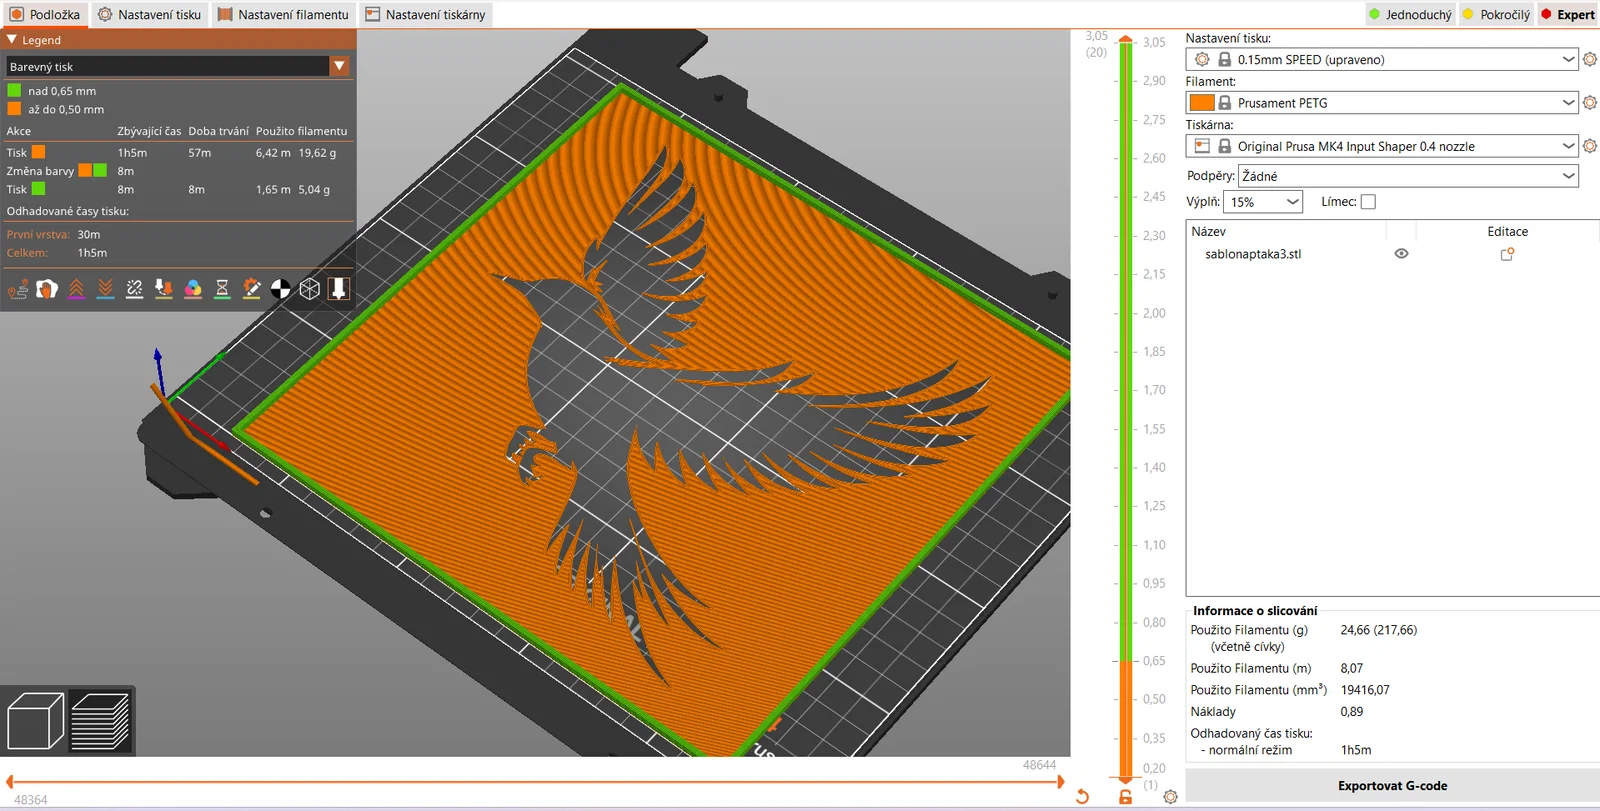1600x811 pixels.
Task: Click the 19416,07 filament volume value
Action: pos(1365,690)
